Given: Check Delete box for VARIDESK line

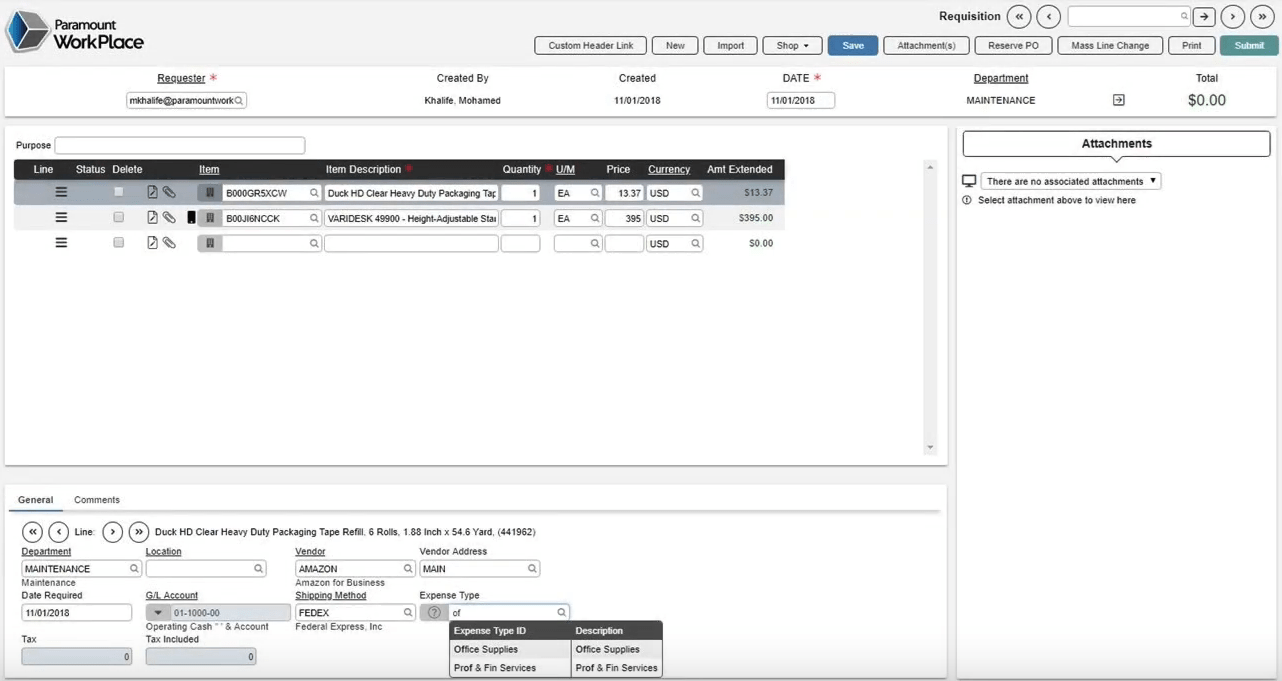Looking at the screenshot, I should click(x=119, y=217).
